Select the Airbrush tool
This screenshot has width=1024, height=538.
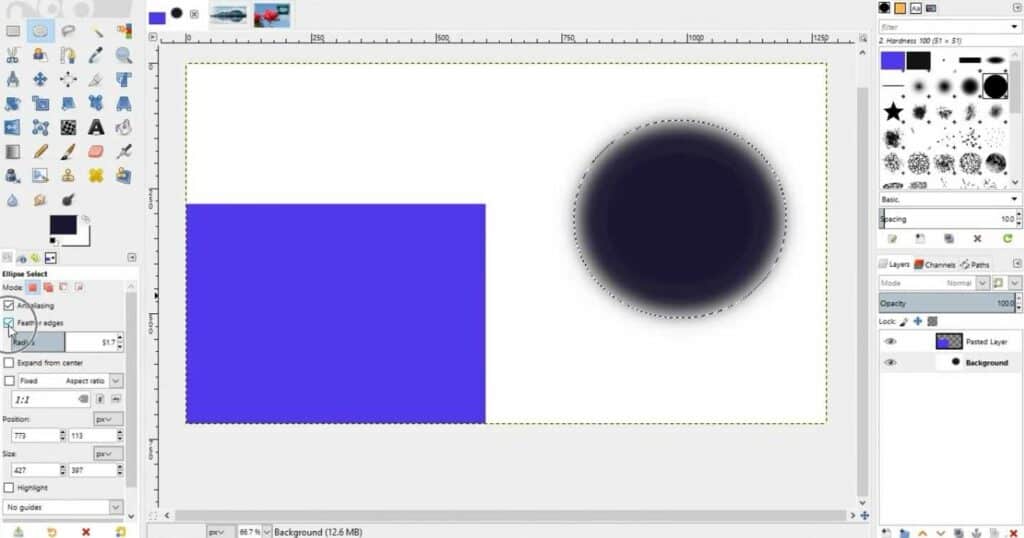(x=124, y=151)
